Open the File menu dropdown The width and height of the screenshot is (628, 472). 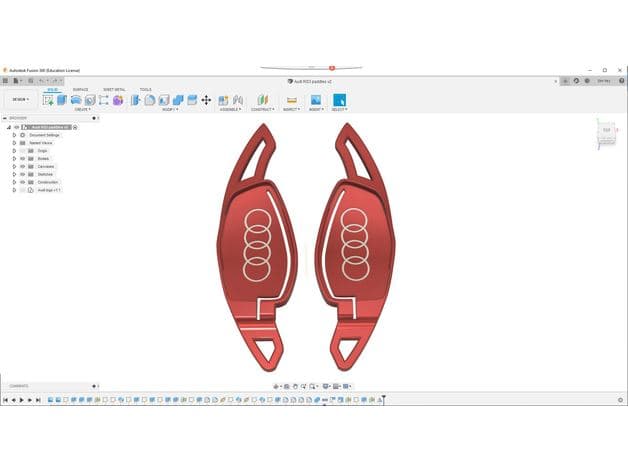pos(17,81)
